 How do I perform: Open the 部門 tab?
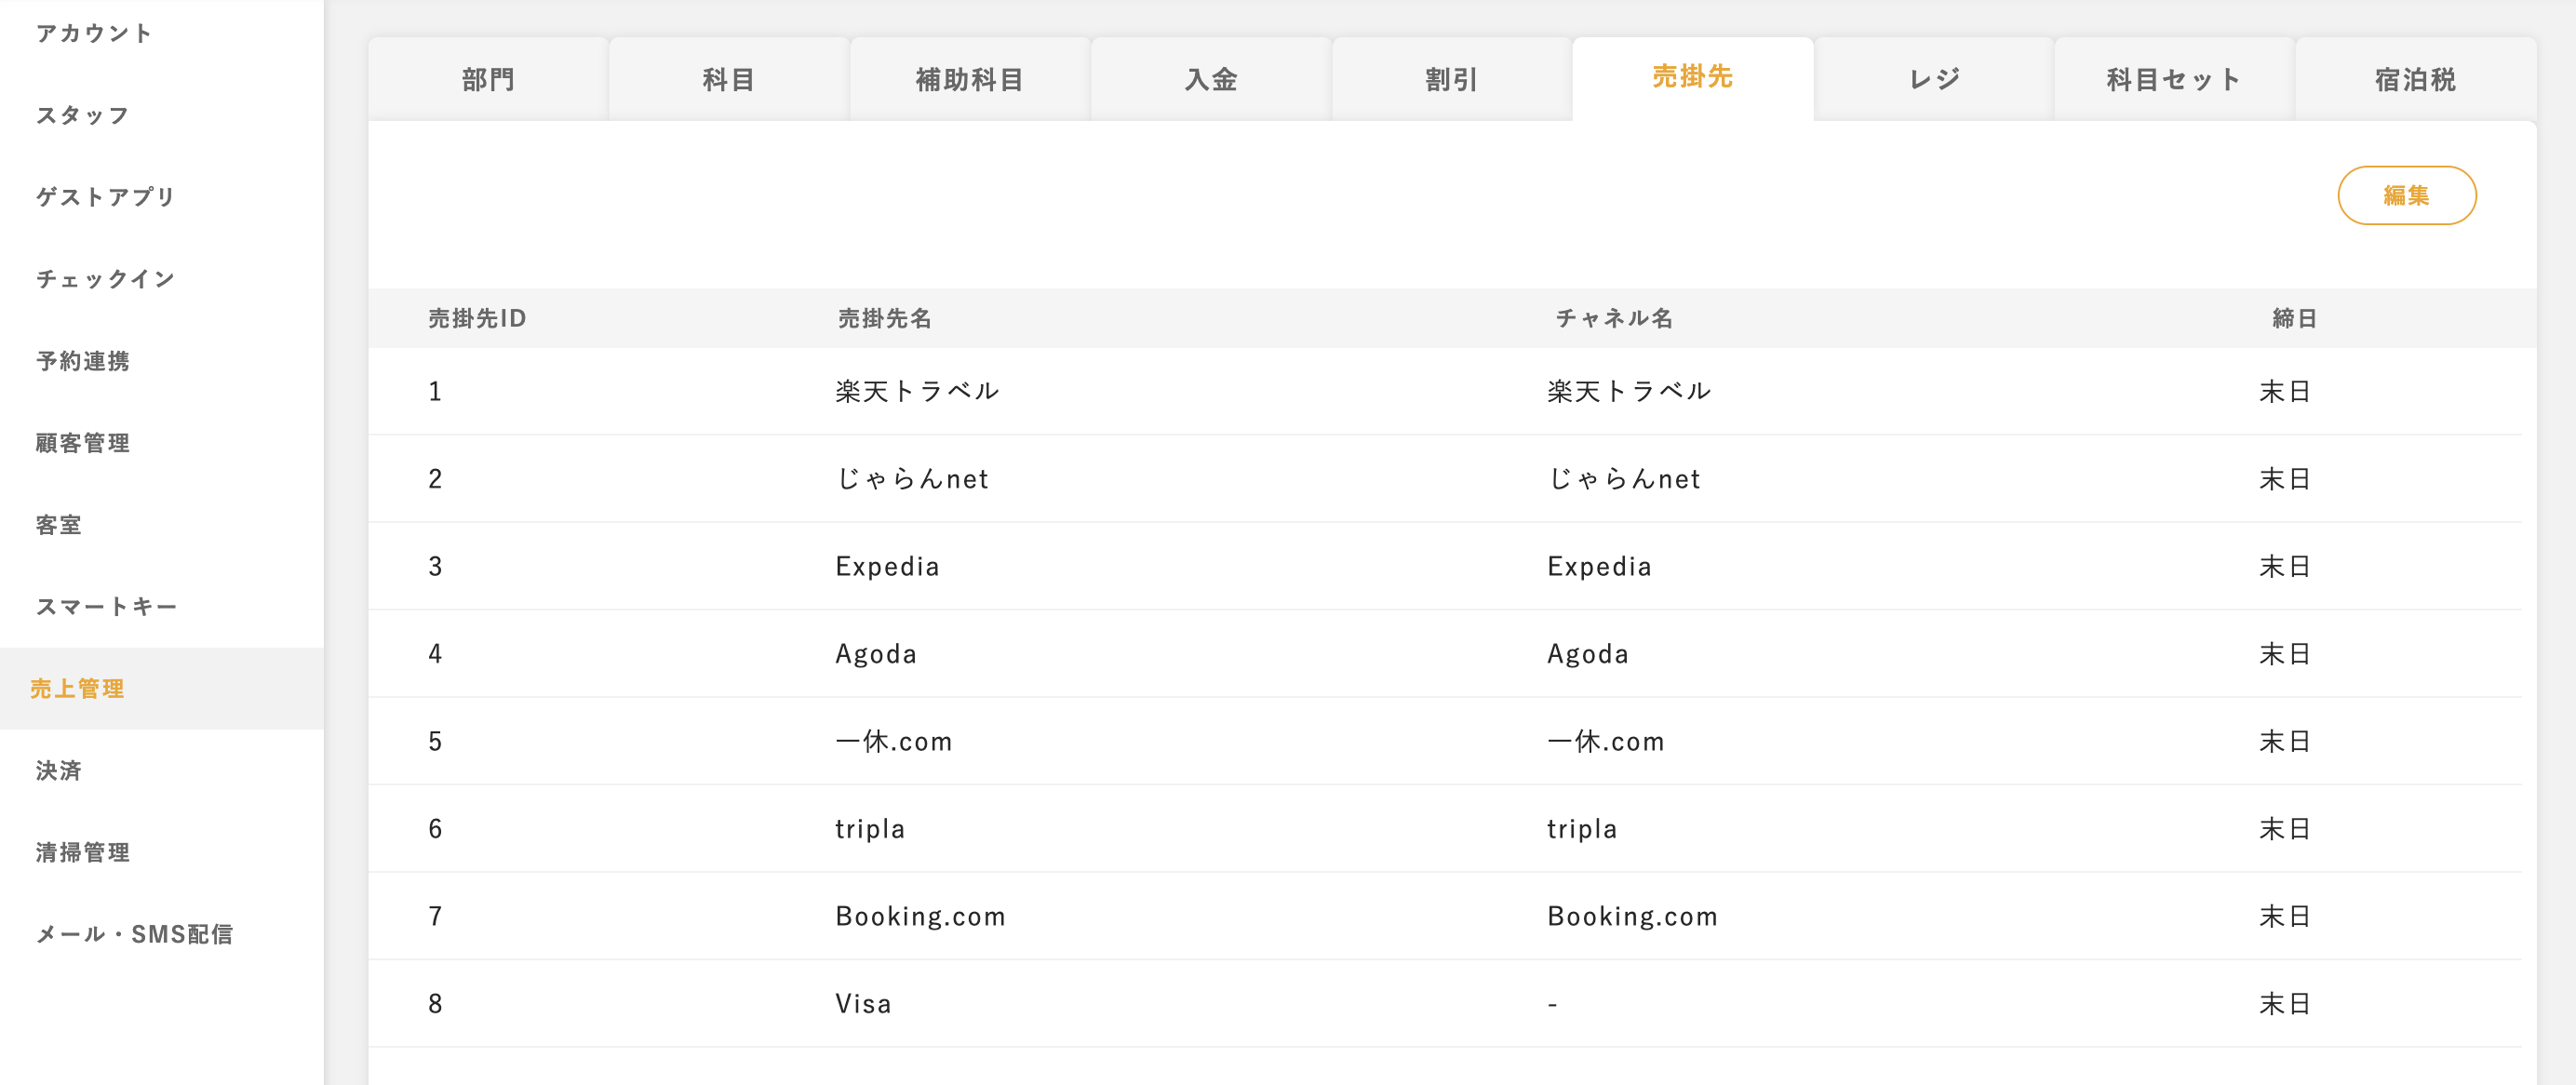(488, 79)
